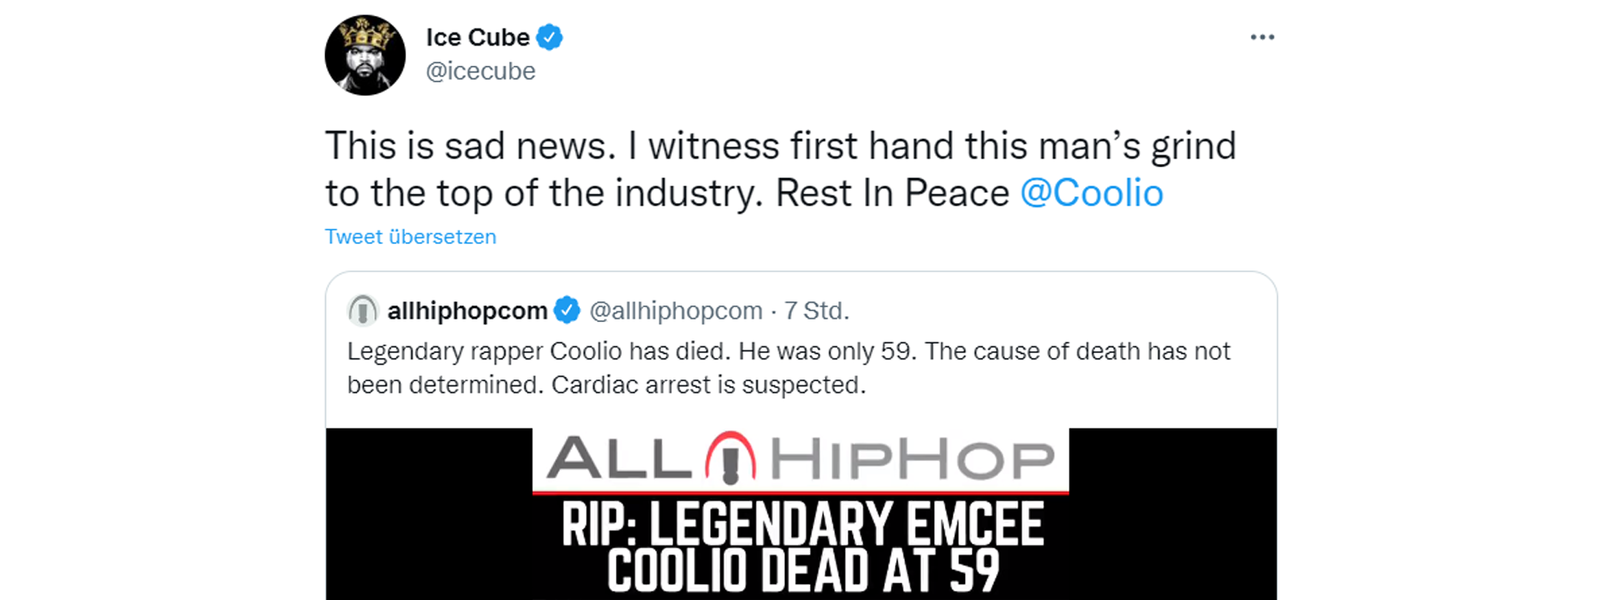Expand the embedded article image
Viewport: 1600px width, 600px height.
click(x=800, y=510)
